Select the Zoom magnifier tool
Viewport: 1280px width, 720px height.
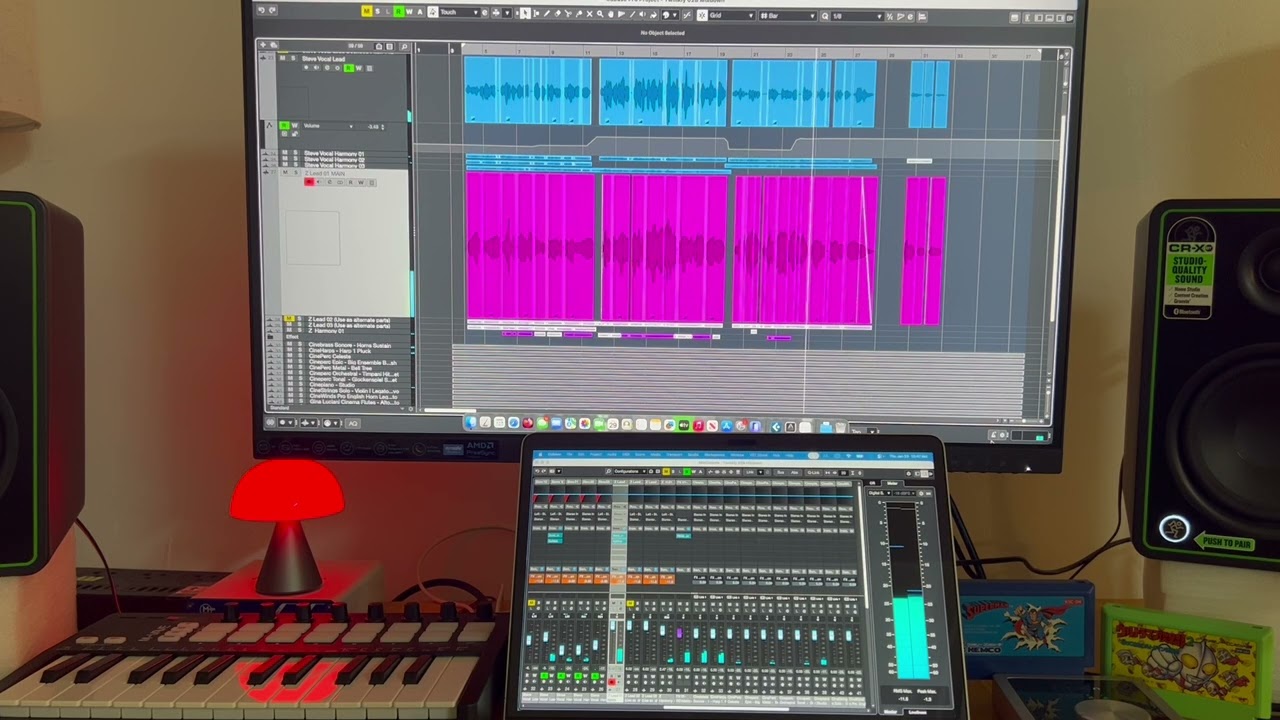tap(600, 12)
